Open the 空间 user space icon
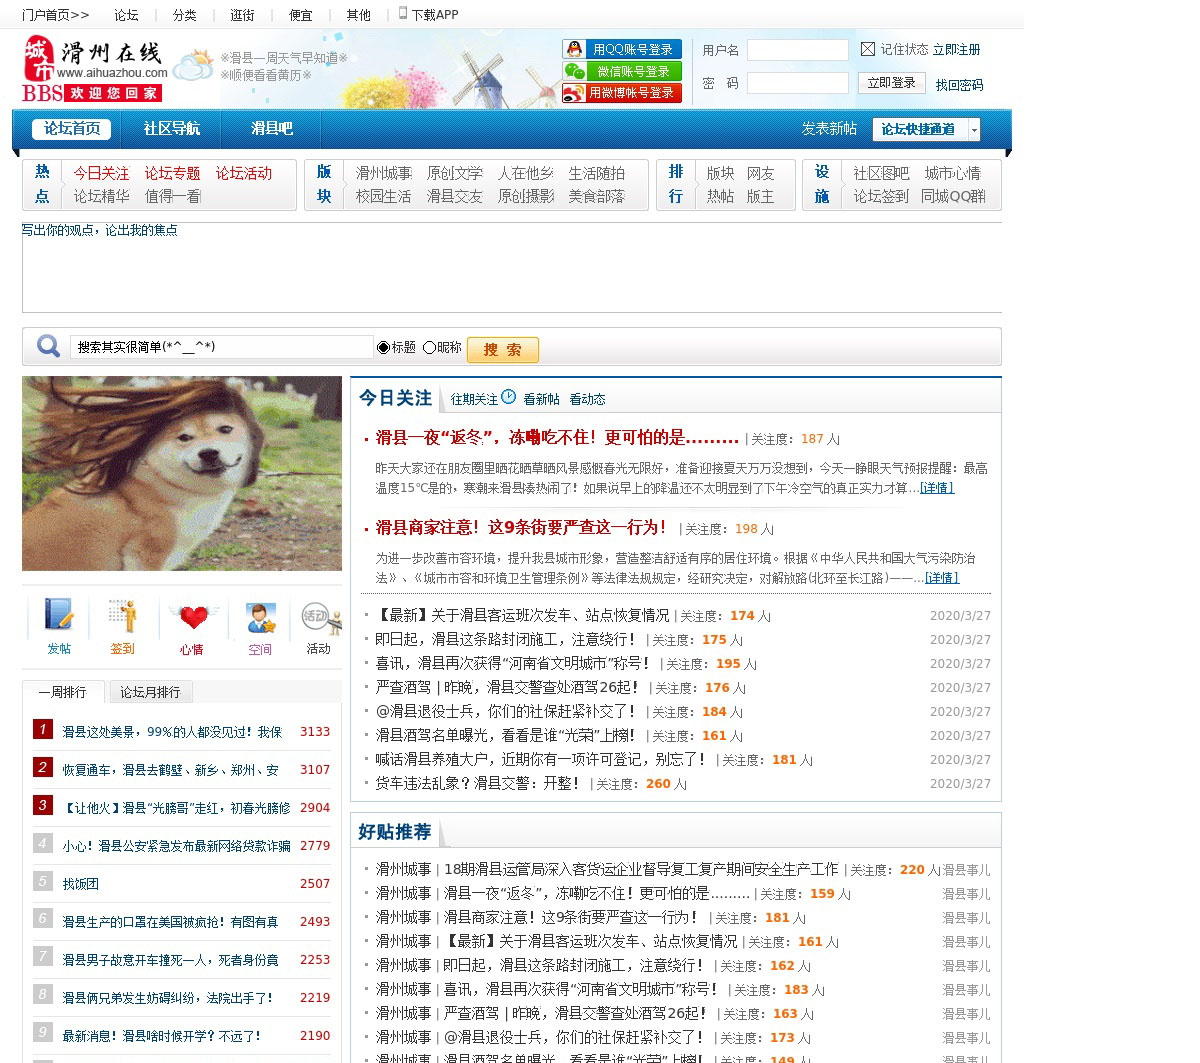1200x1063 pixels. pyautogui.click(x=261, y=618)
